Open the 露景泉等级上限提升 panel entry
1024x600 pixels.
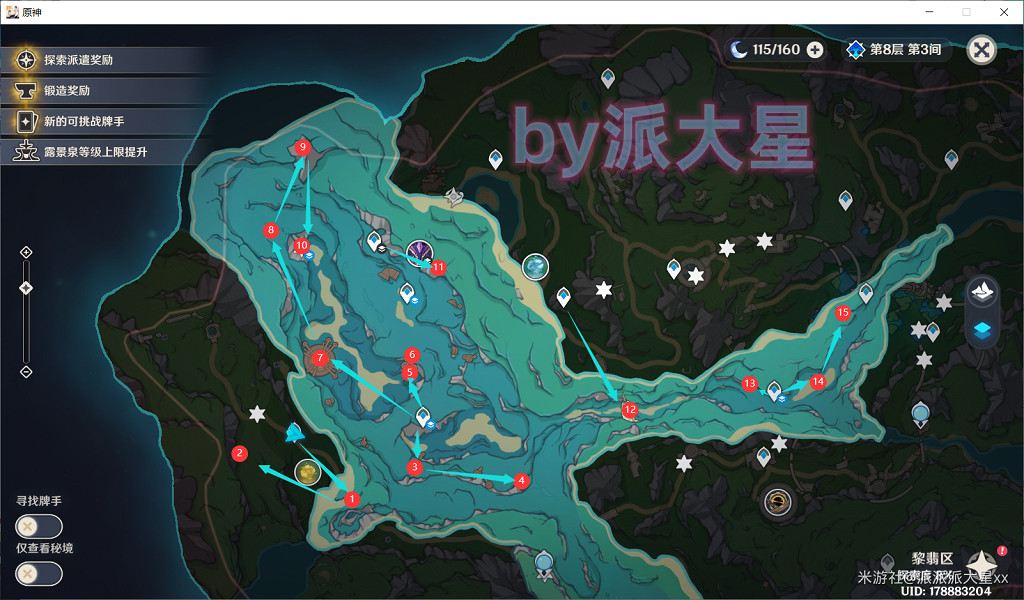point(25,152)
